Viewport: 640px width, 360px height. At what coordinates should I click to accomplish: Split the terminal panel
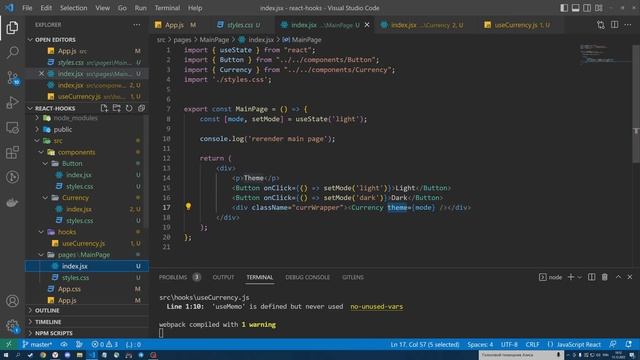click(591, 277)
